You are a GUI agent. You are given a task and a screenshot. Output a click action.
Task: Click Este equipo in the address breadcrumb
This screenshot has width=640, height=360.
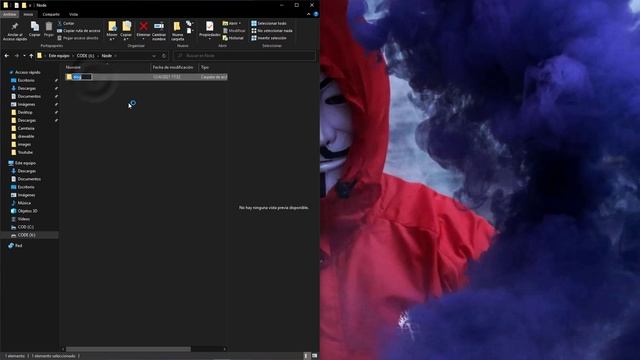click(59, 56)
